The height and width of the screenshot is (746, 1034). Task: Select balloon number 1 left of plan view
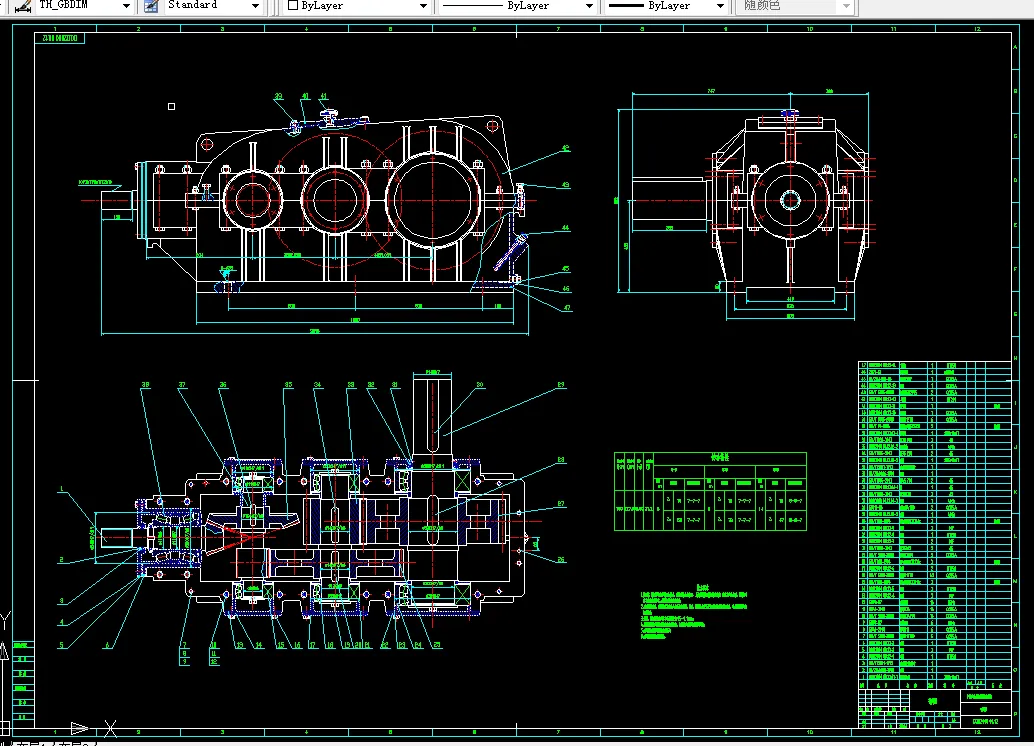pyautogui.click(x=62, y=489)
